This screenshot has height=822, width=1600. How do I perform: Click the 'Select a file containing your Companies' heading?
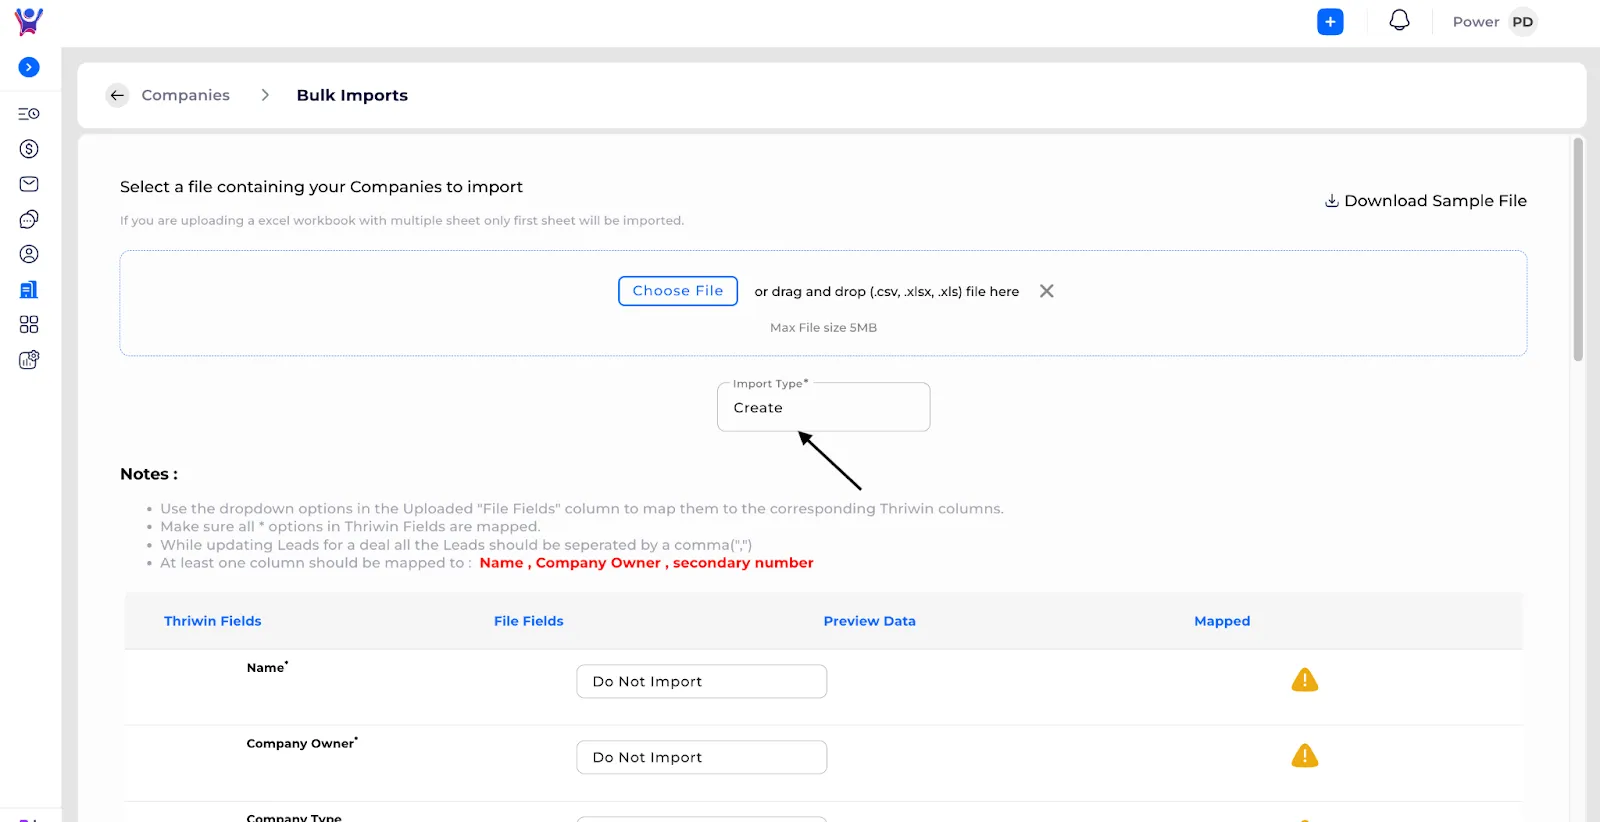click(321, 187)
